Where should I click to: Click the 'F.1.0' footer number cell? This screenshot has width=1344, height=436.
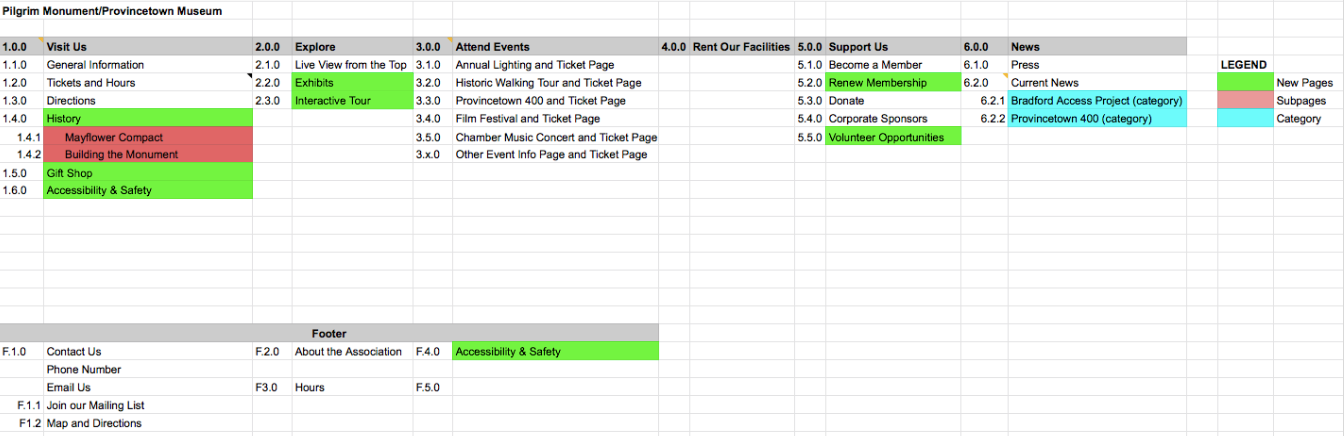22,352
